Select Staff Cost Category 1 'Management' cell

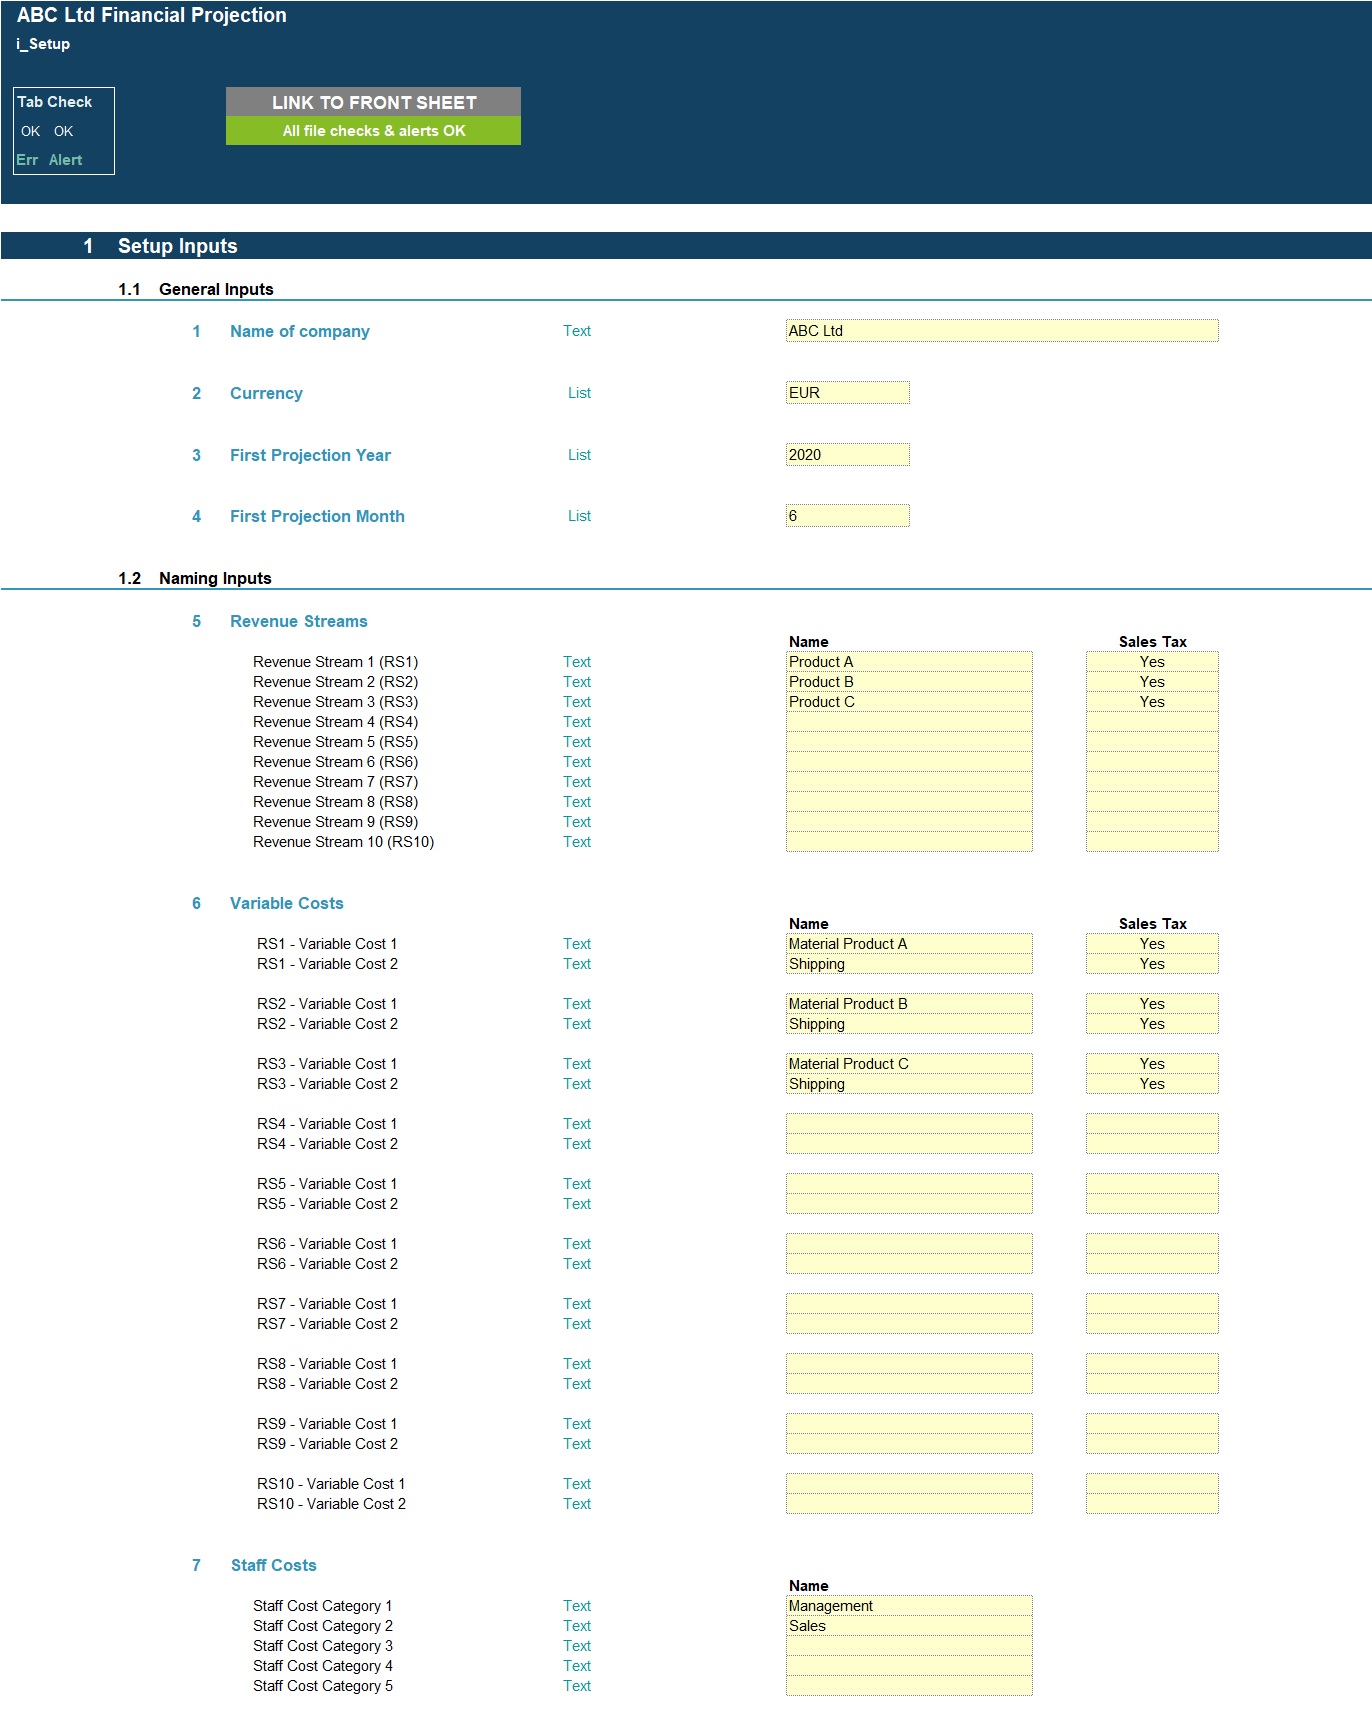909,1606
